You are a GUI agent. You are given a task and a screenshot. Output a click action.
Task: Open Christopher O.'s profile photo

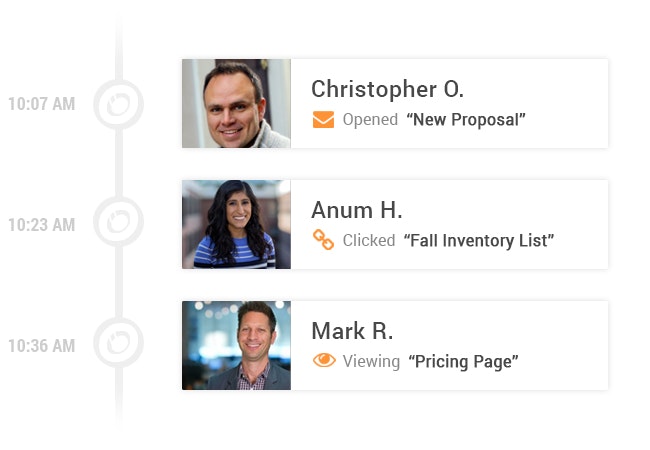pyautogui.click(x=236, y=103)
